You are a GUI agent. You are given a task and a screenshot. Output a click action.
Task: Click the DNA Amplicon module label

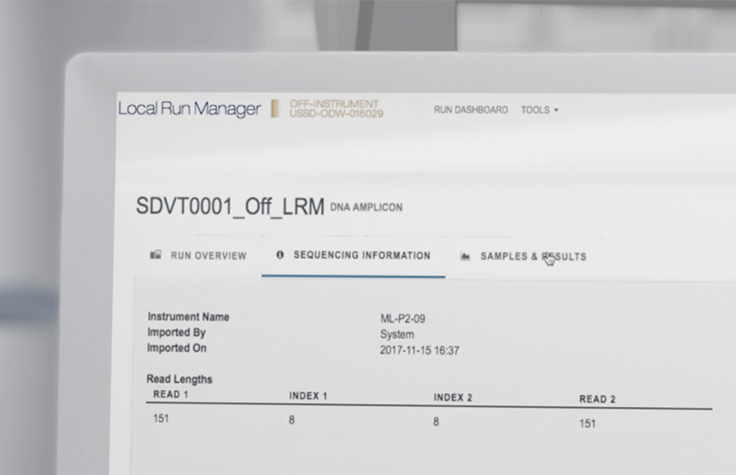coord(366,208)
